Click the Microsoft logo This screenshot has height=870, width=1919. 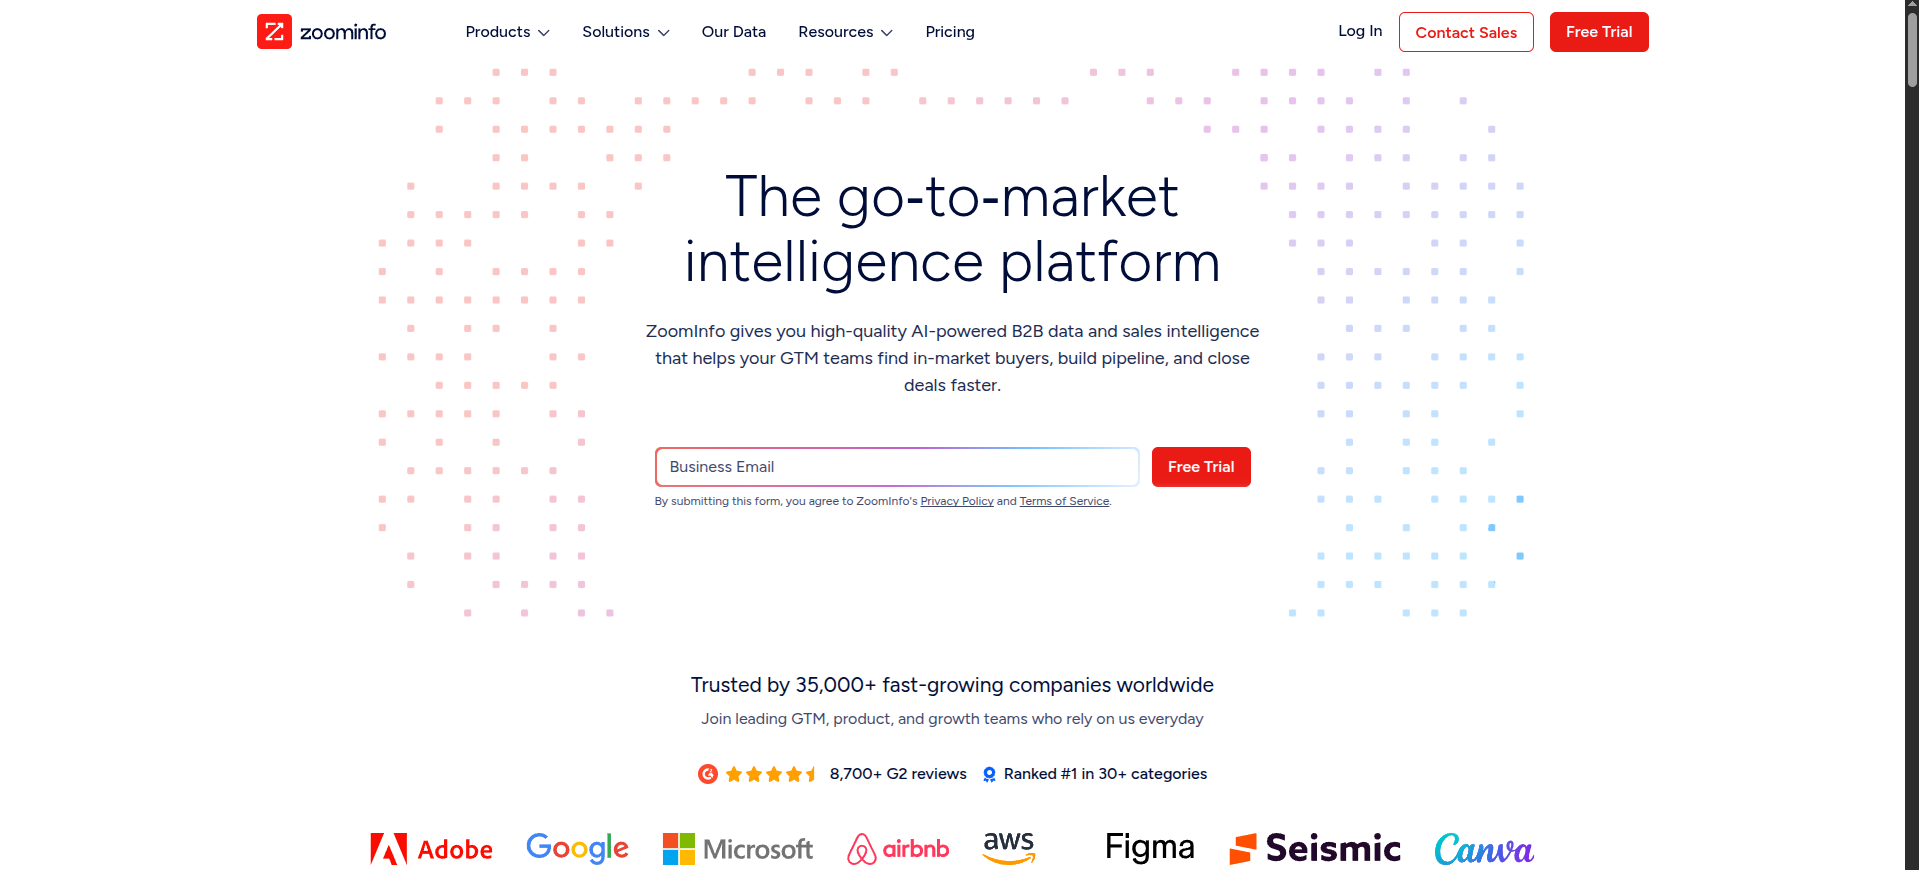tap(738, 849)
